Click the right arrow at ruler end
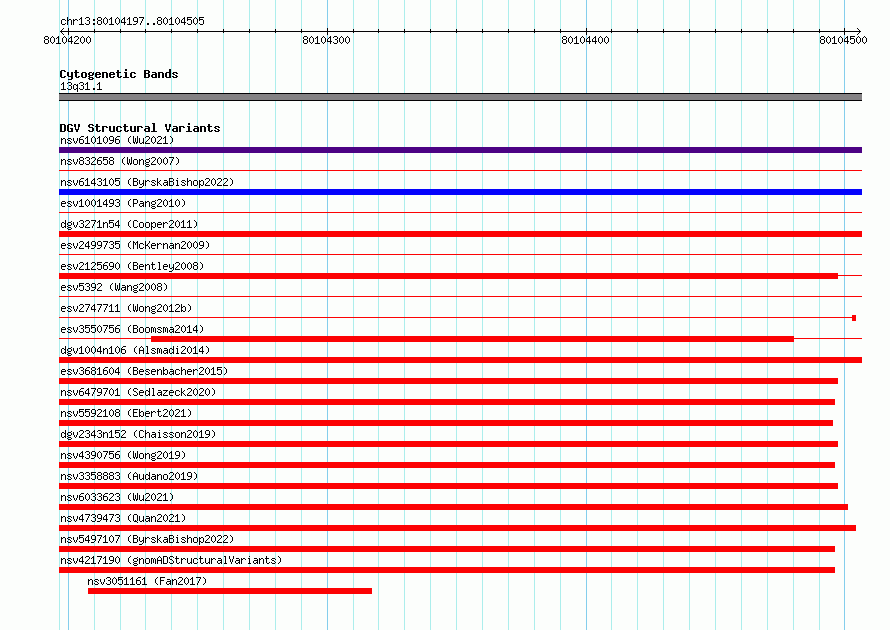This screenshot has width=890, height=630. coord(858,31)
